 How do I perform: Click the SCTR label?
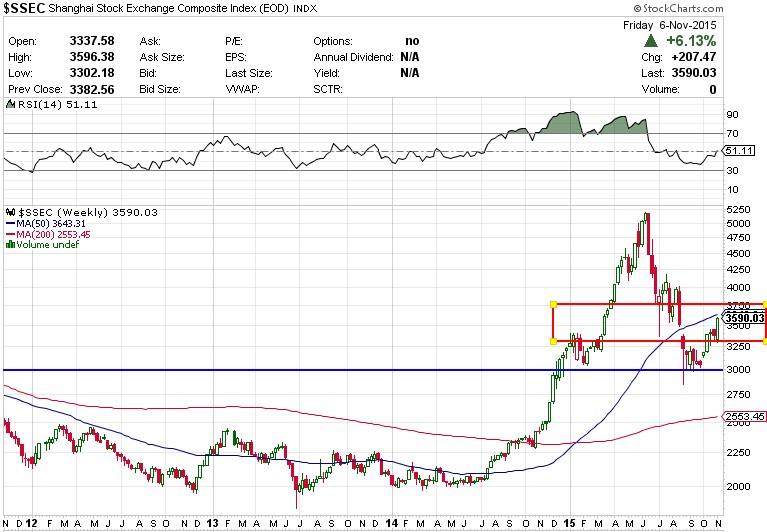click(328, 89)
